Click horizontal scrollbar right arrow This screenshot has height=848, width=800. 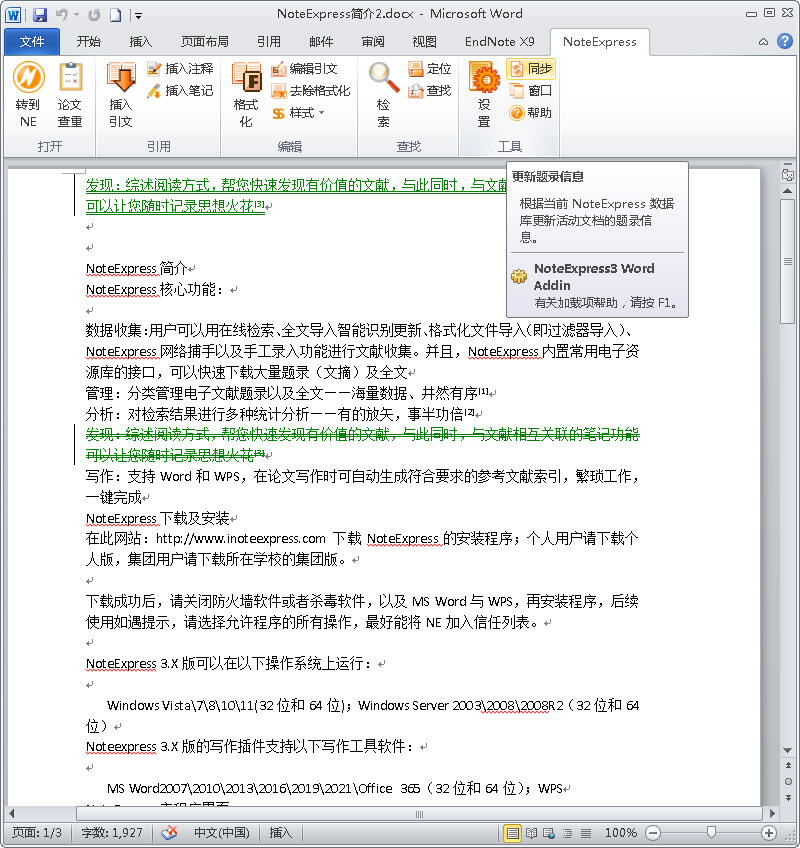pos(772,813)
